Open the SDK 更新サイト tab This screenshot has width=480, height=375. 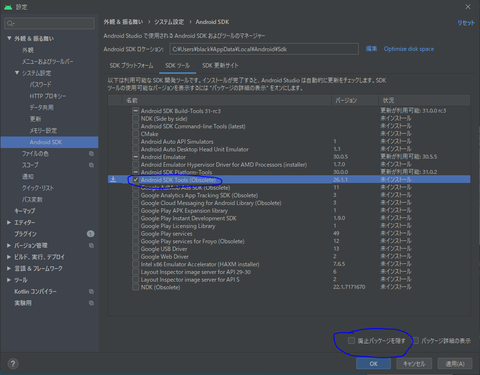pos(220,66)
